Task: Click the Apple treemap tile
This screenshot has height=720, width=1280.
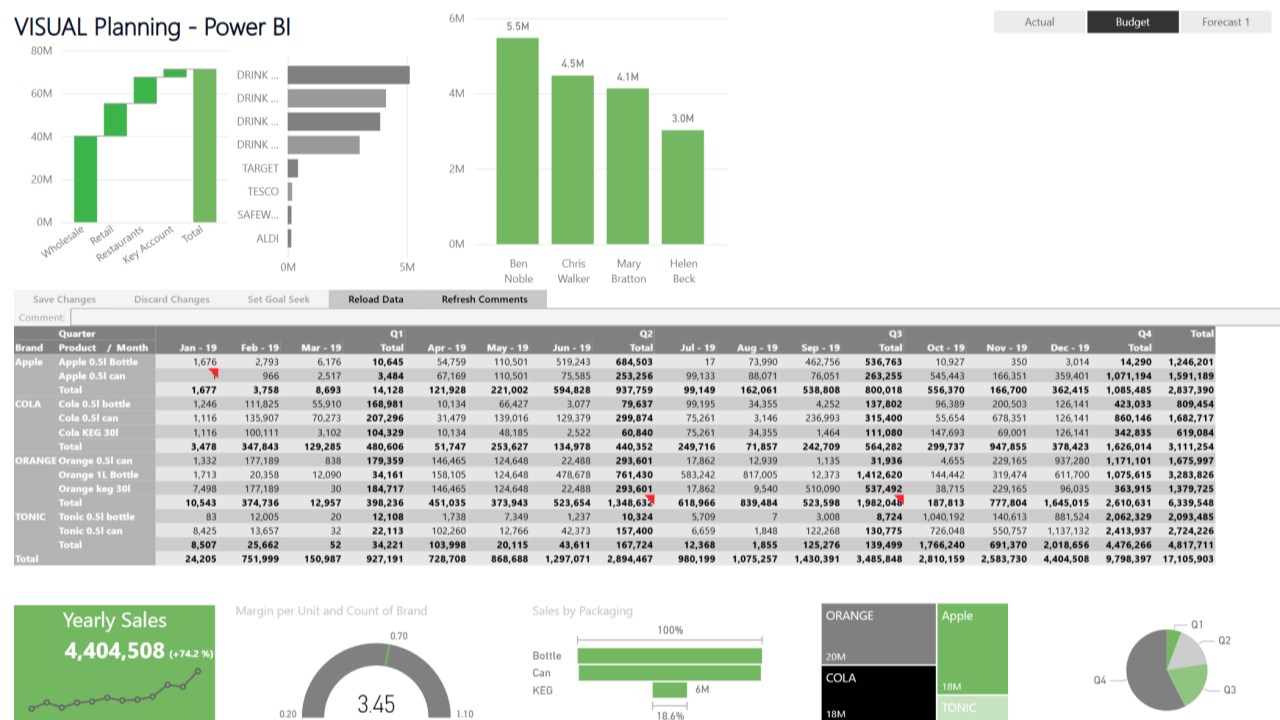Action: click(973, 649)
